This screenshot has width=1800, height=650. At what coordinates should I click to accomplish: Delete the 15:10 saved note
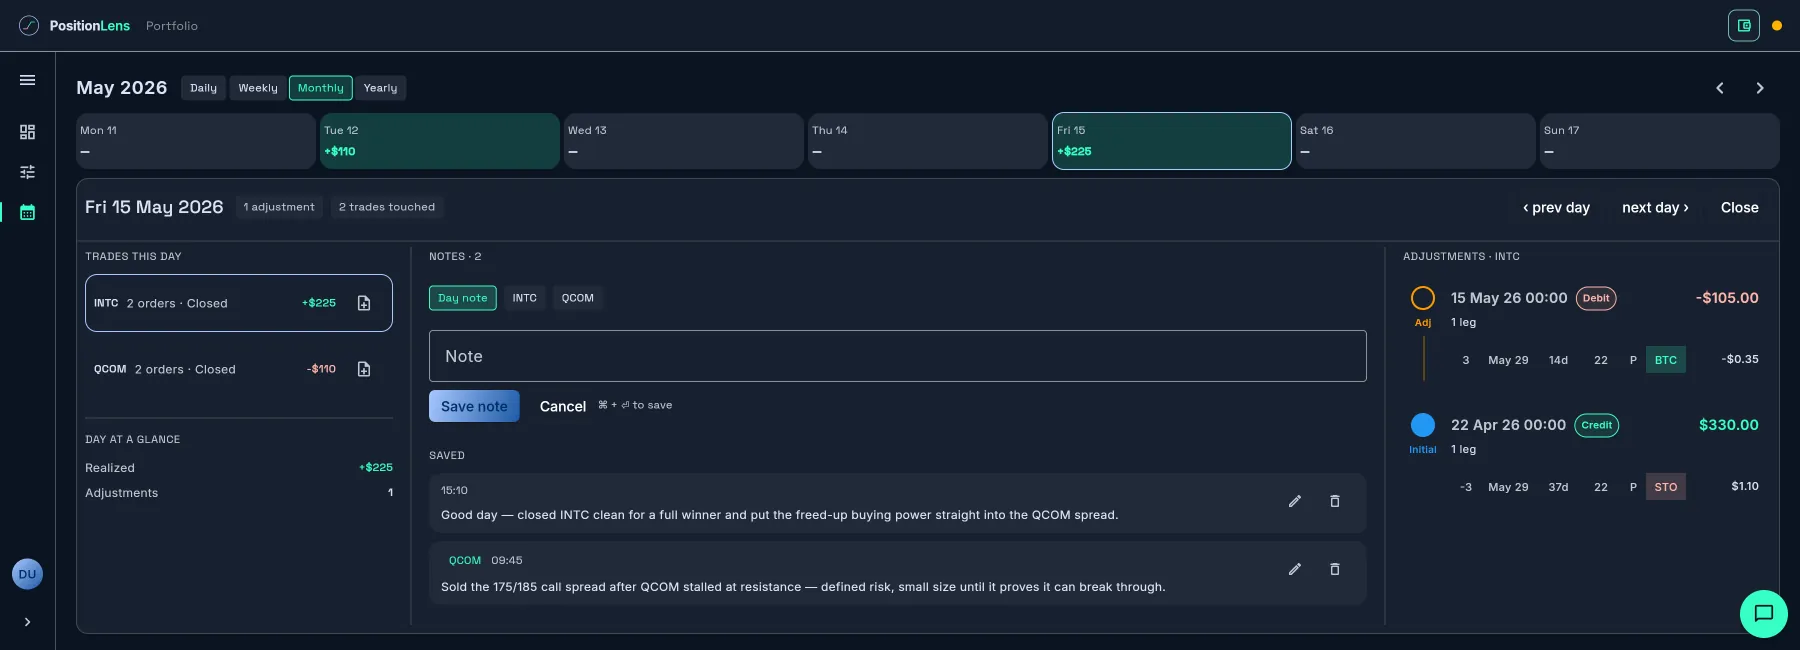[x=1334, y=501]
